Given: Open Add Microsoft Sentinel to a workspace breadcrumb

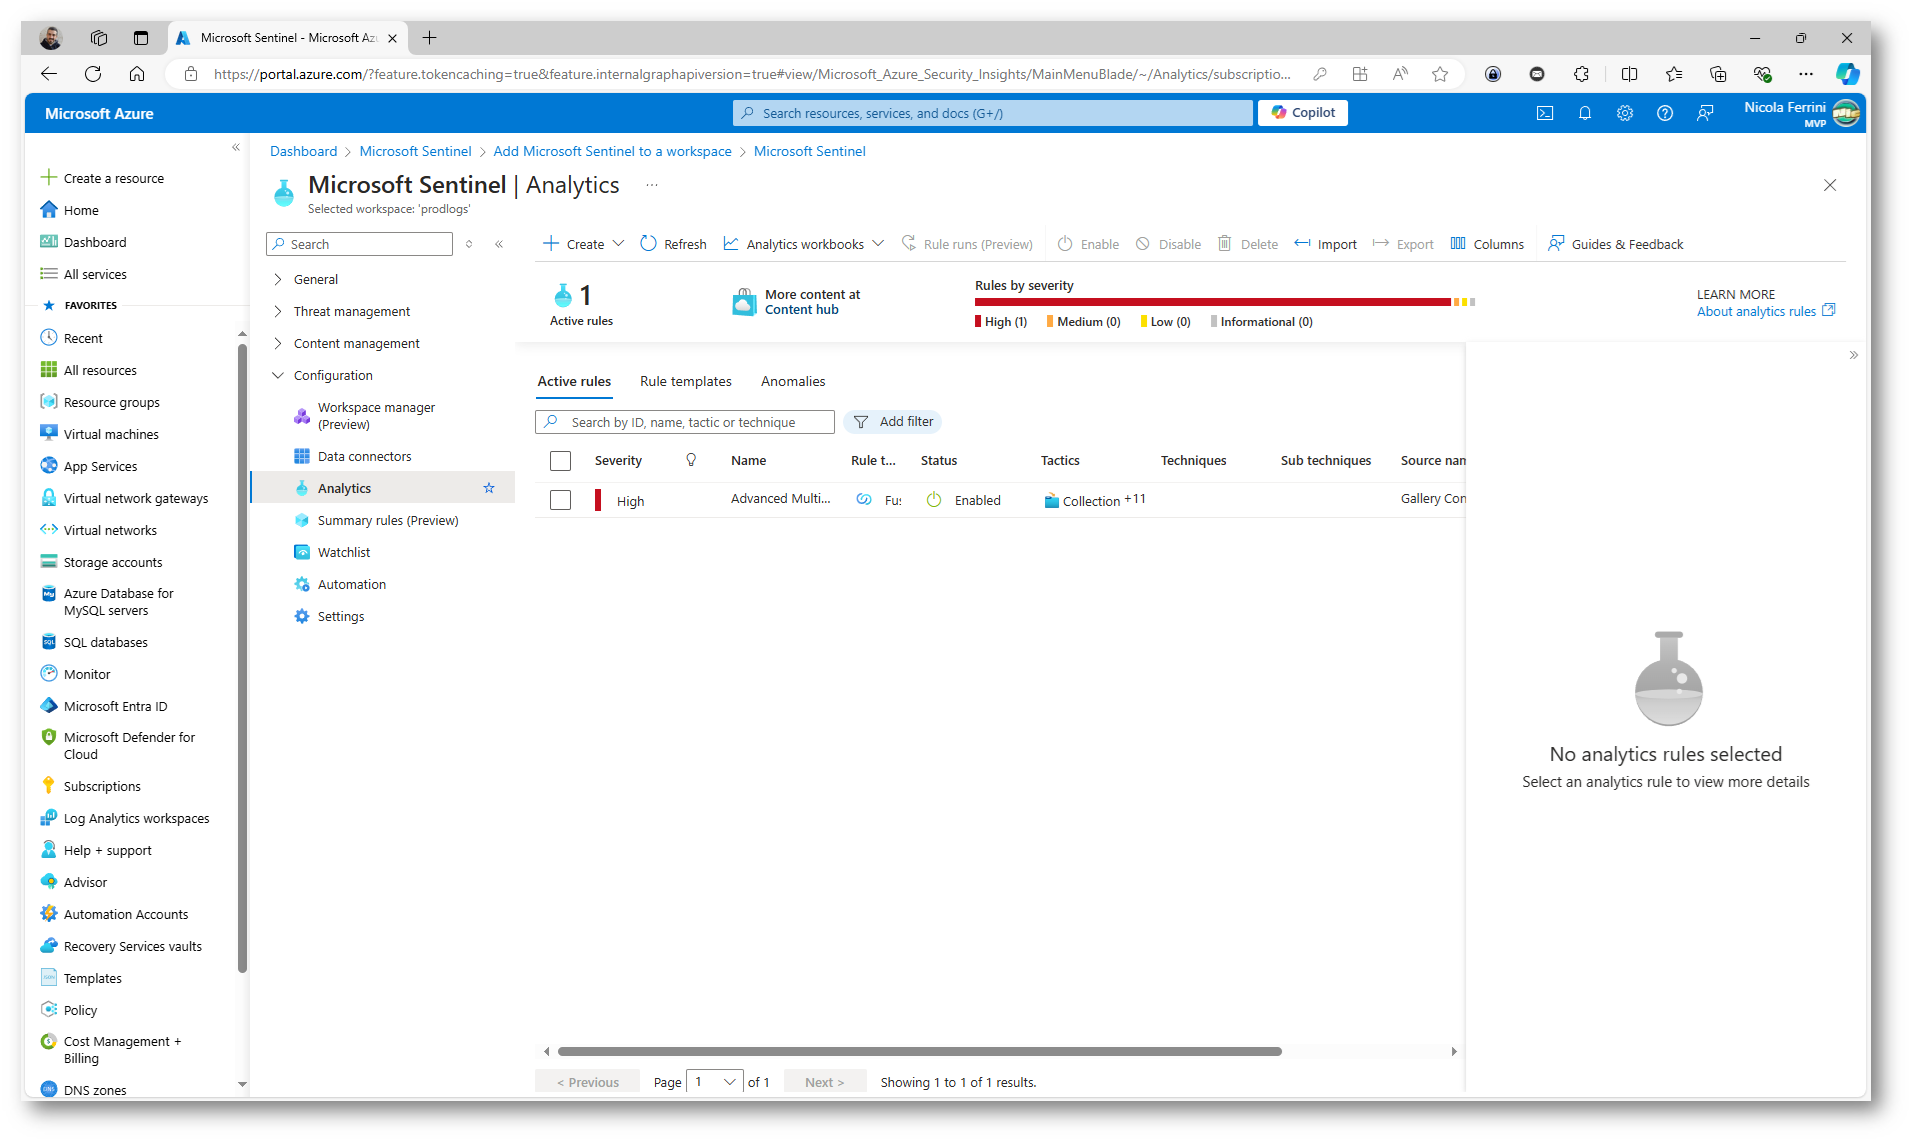Looking at the screenshot, I should (612, 151).
